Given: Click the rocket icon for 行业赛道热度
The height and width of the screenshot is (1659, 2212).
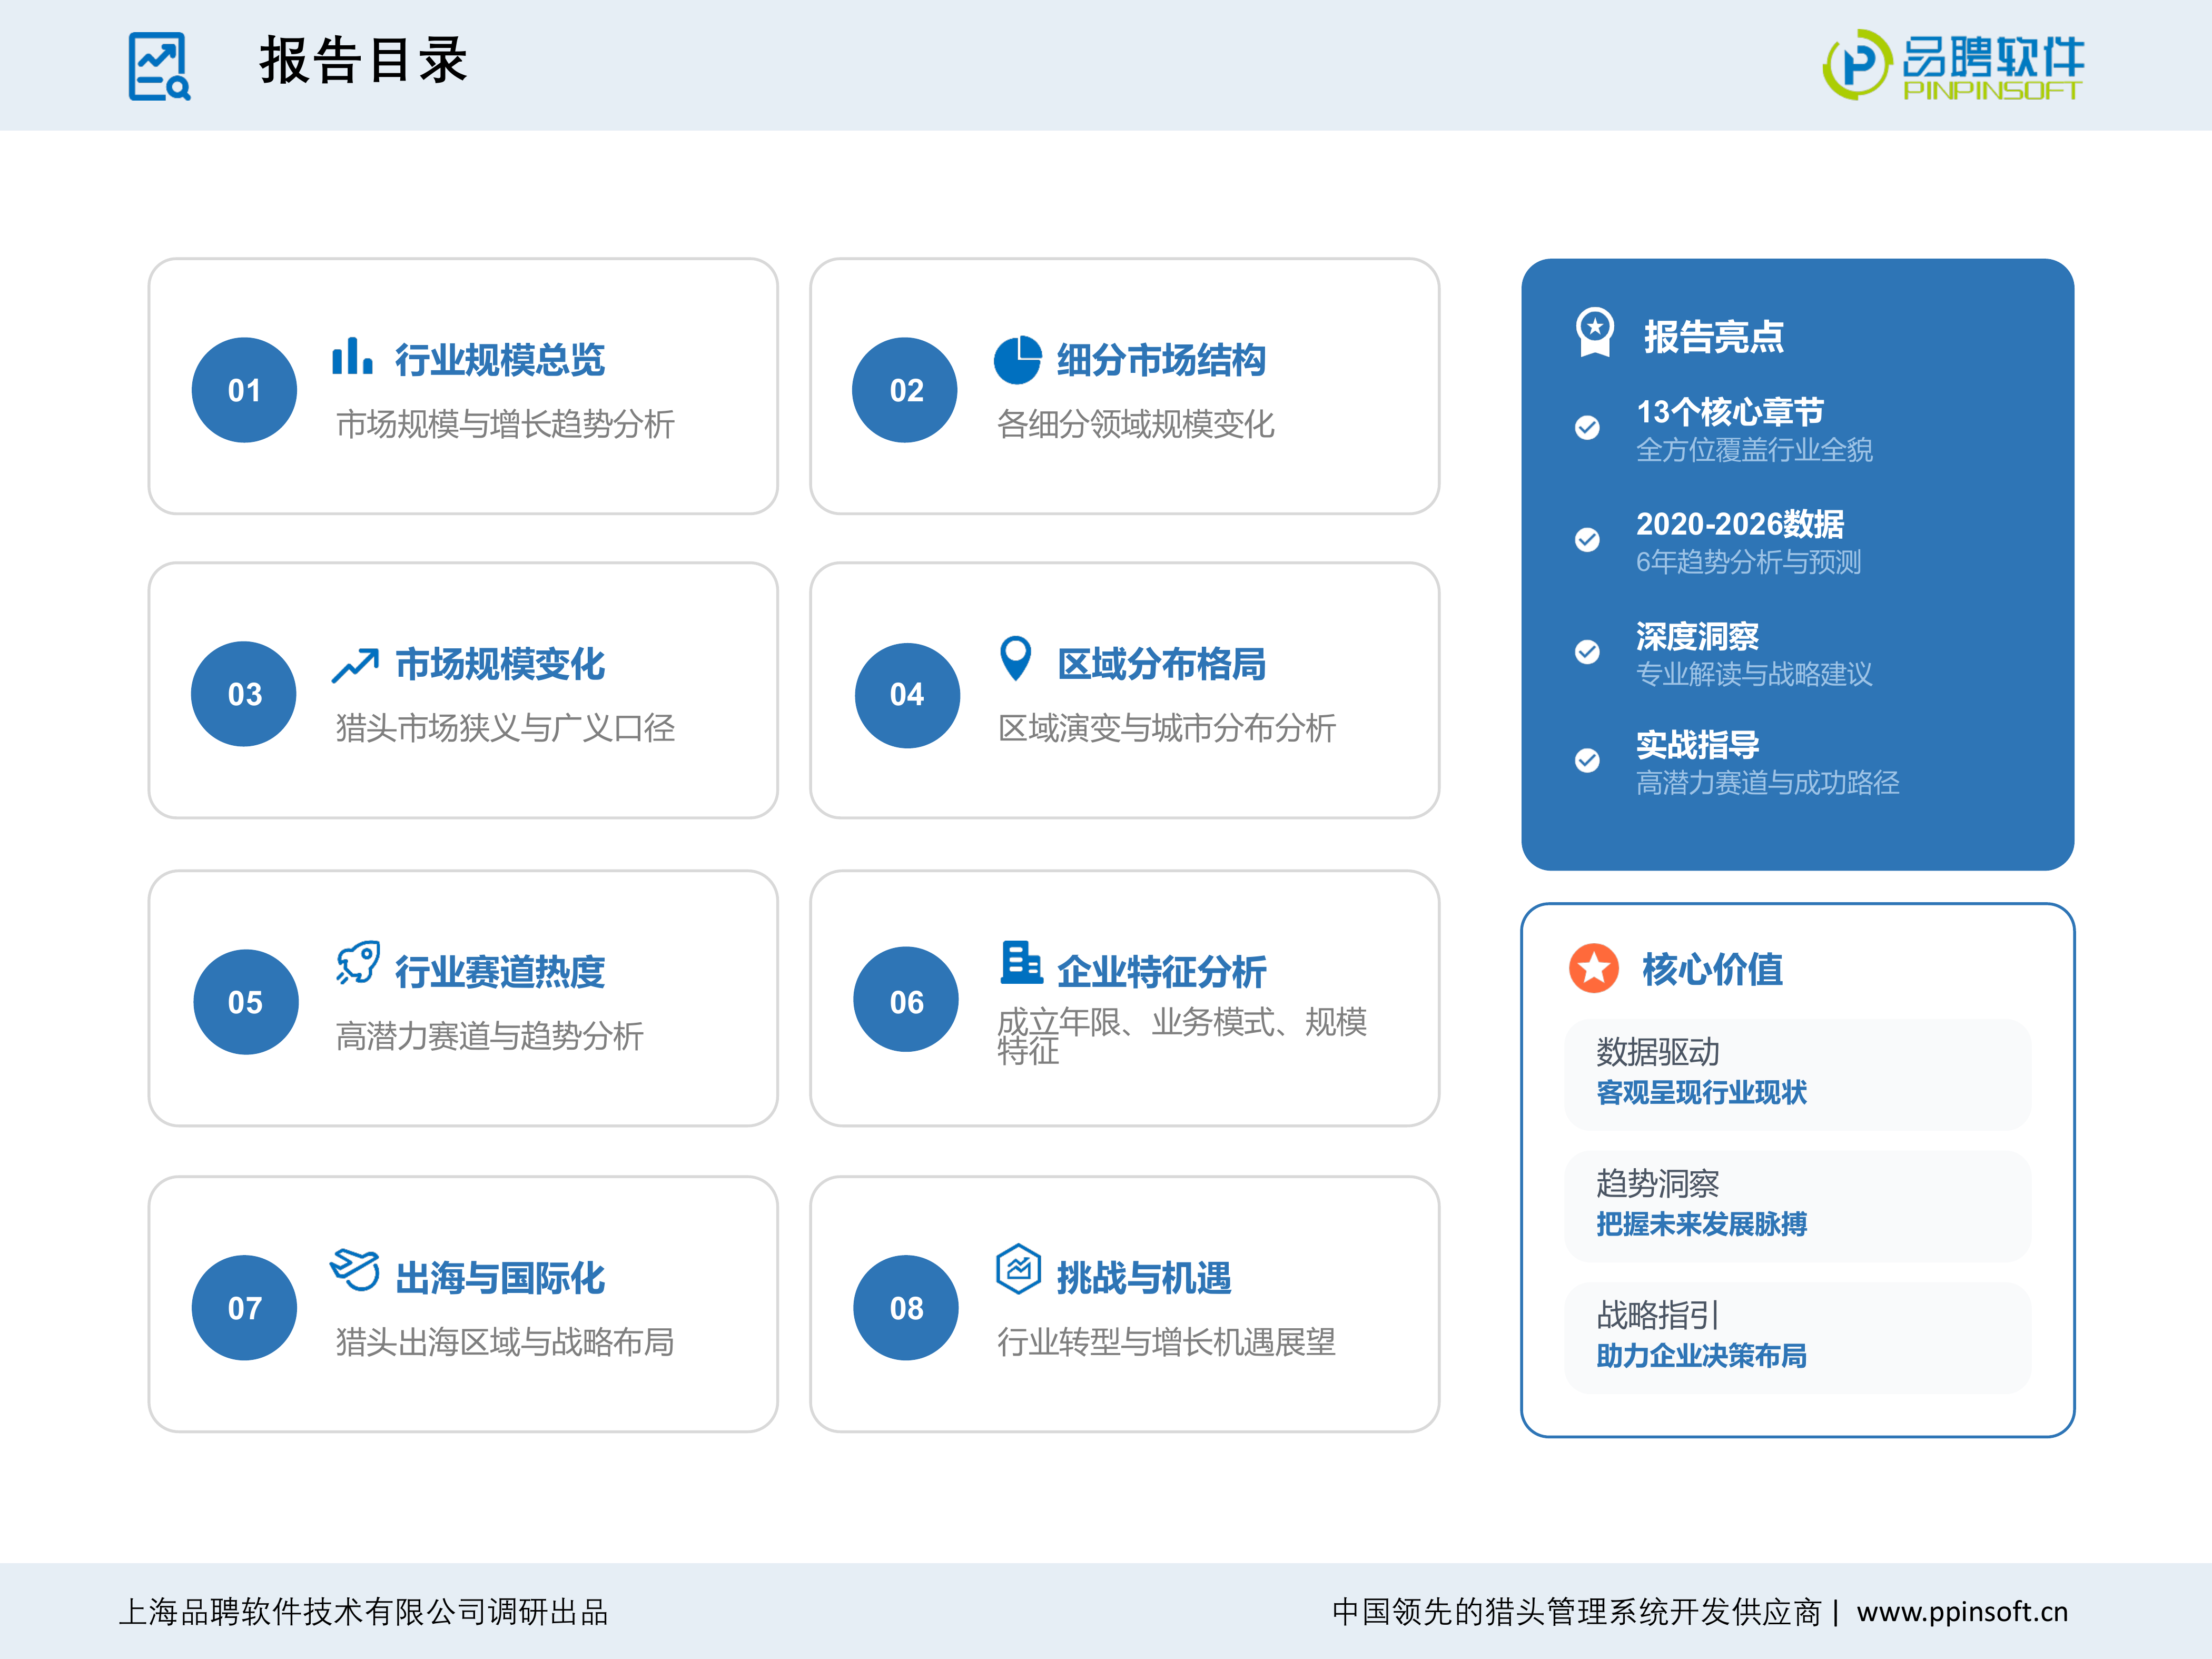Looking at the screenshot, I should pyautogui.click(x=358, y=963).
